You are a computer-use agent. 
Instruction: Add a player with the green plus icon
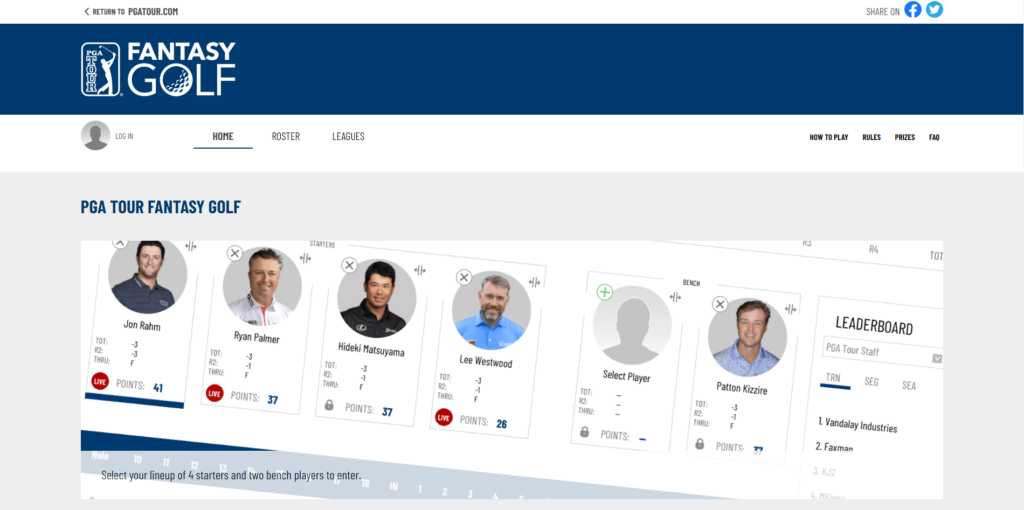point(605,292)
